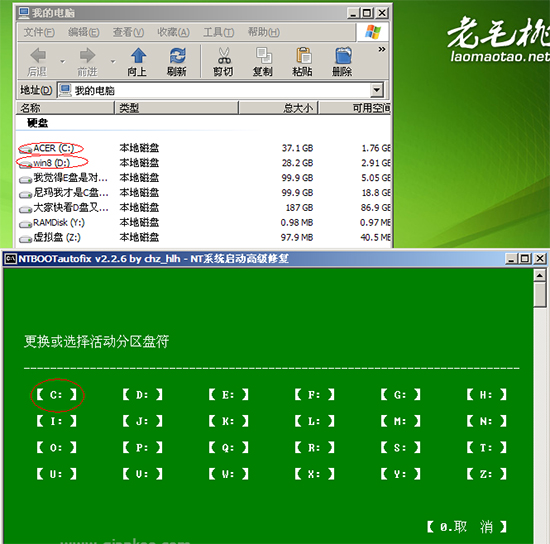Viewport: 550px width, 544px height.
Task: Open the address bar dropdown arrow
Action: pos(376,90)
